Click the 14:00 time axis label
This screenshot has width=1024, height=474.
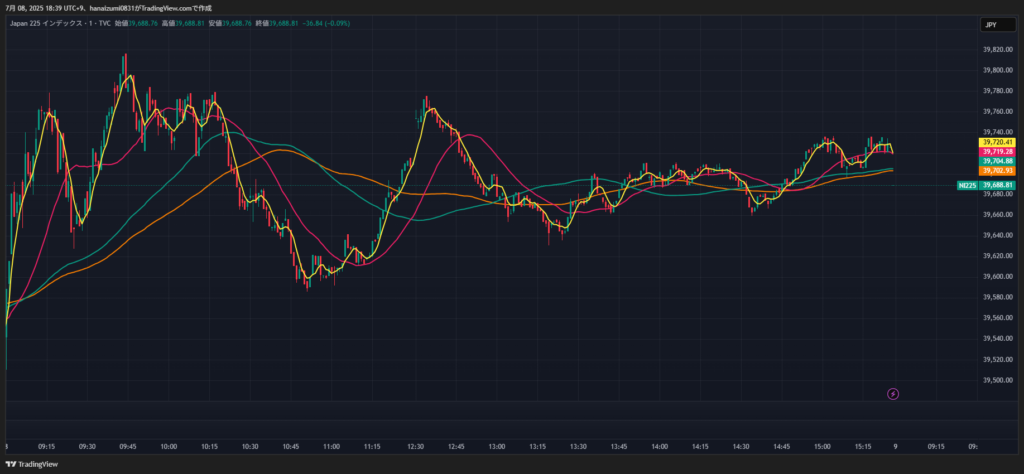660,447
